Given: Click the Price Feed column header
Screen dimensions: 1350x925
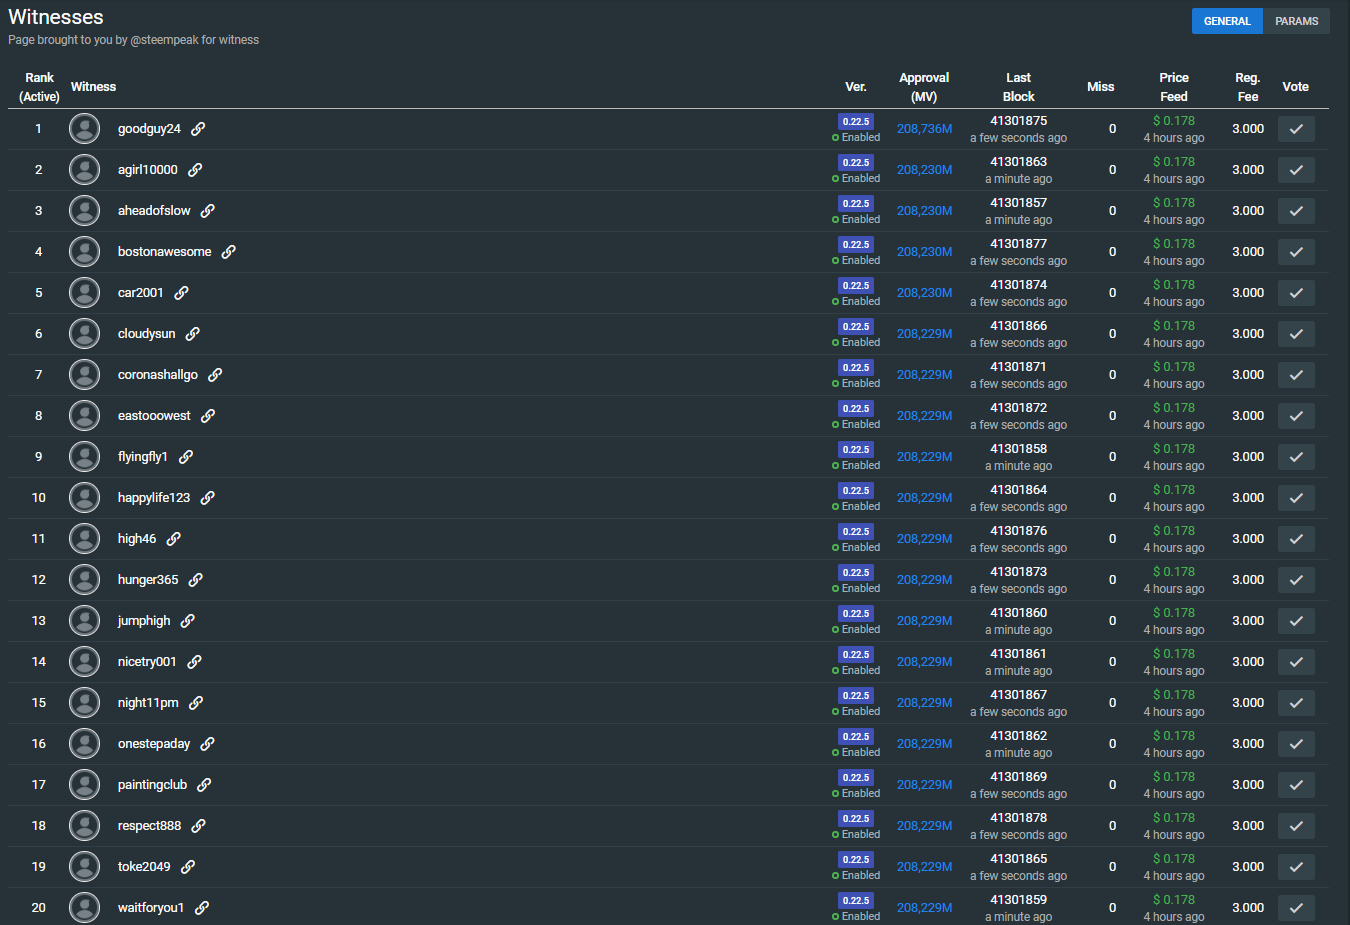Looking at the screenshot, I should [x=1174, y=87].
